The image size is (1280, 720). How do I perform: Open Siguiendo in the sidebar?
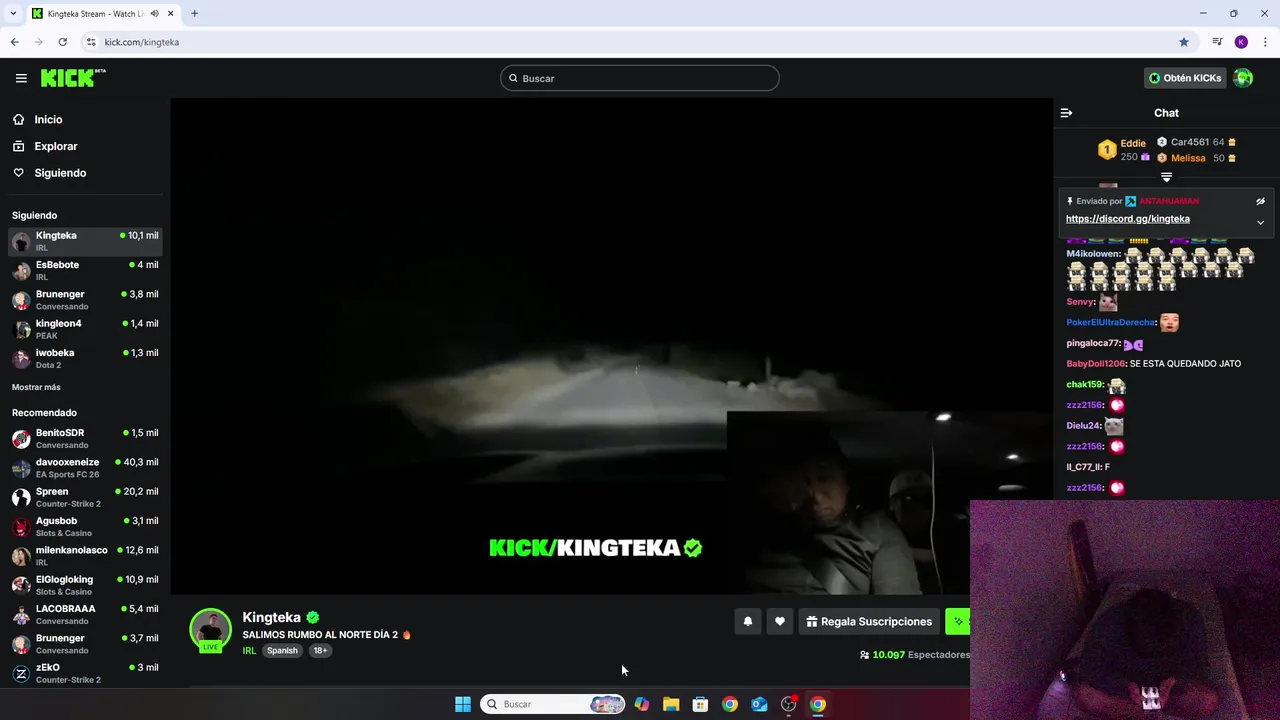click(x=60, y=173)
